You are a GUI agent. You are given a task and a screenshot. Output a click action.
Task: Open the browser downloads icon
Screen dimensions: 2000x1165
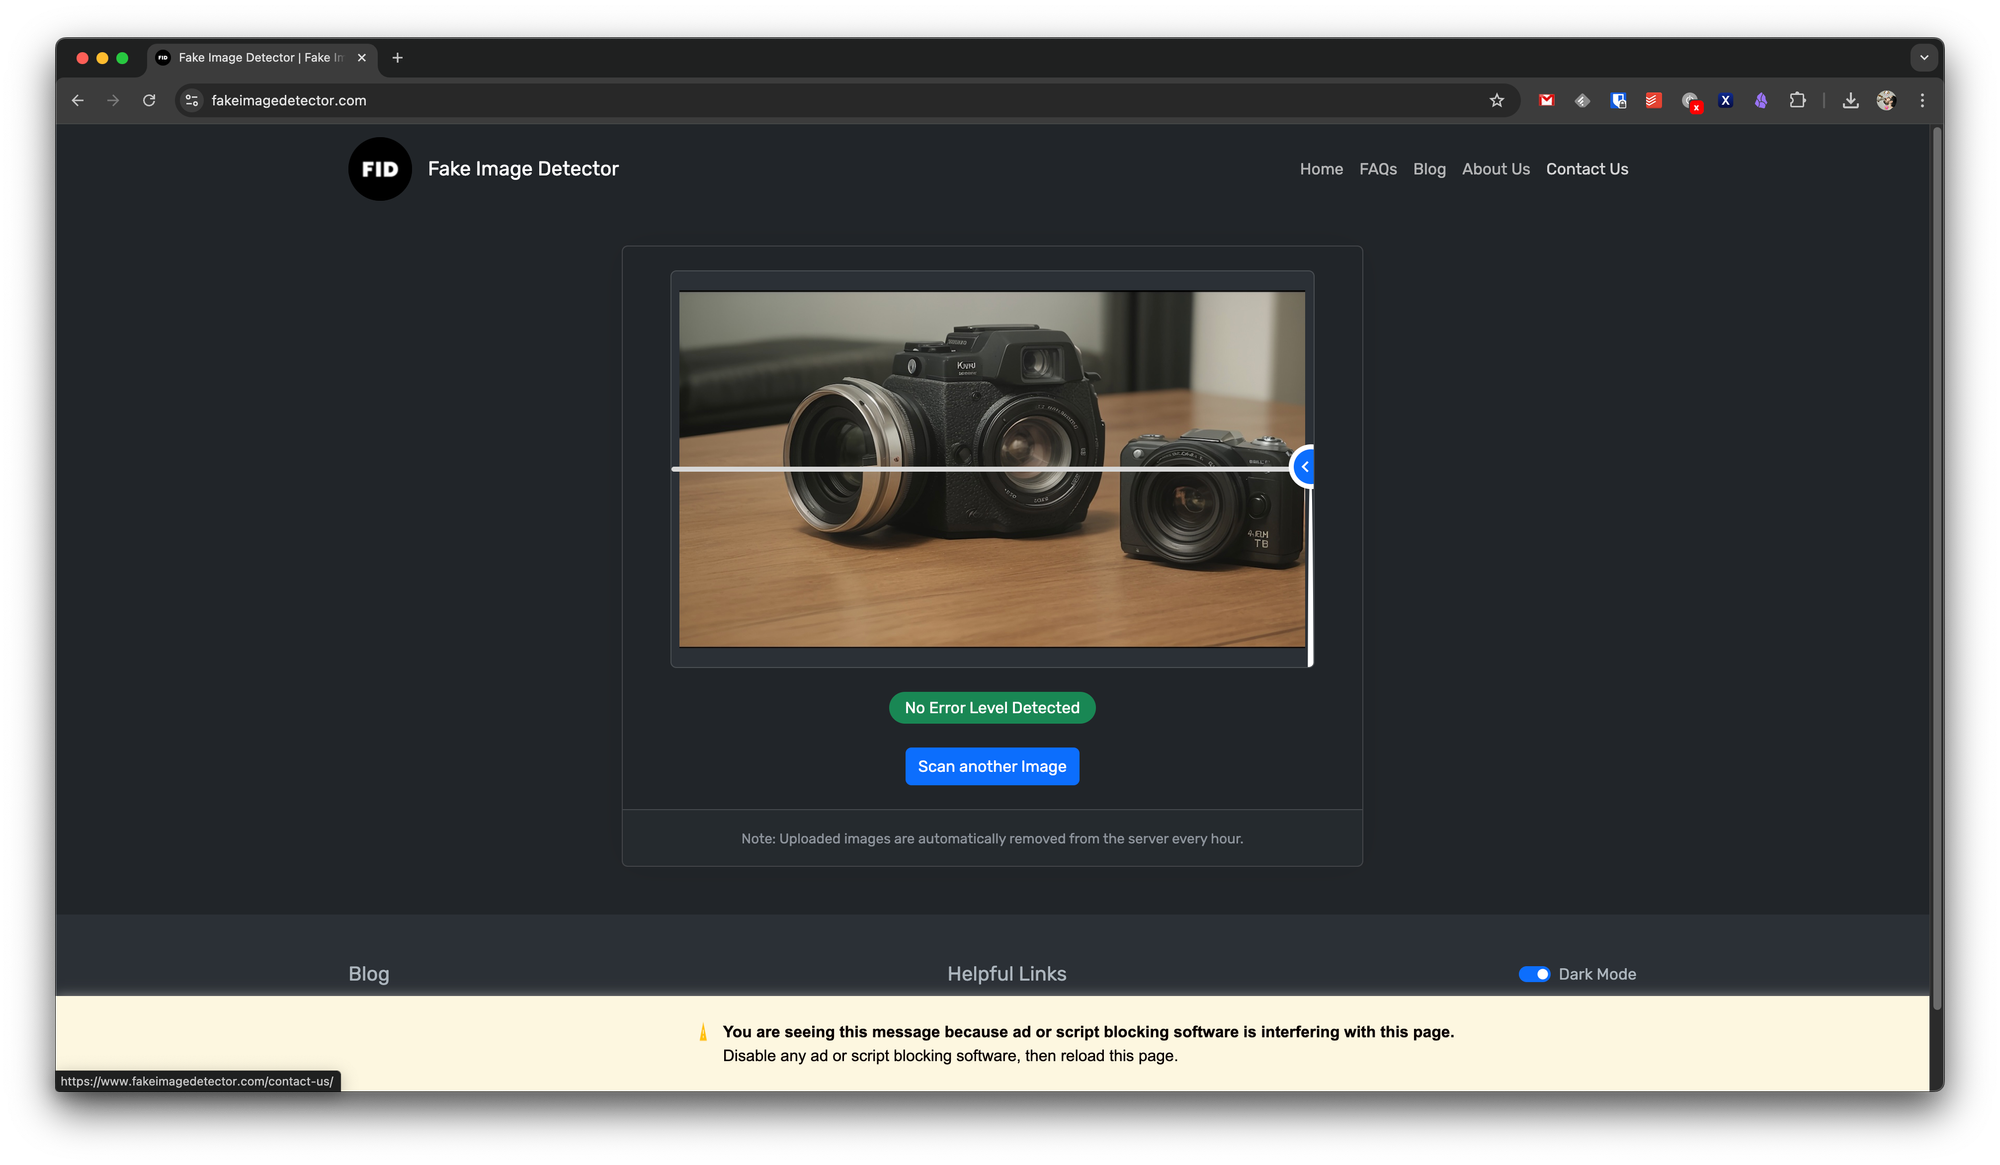1850,100
